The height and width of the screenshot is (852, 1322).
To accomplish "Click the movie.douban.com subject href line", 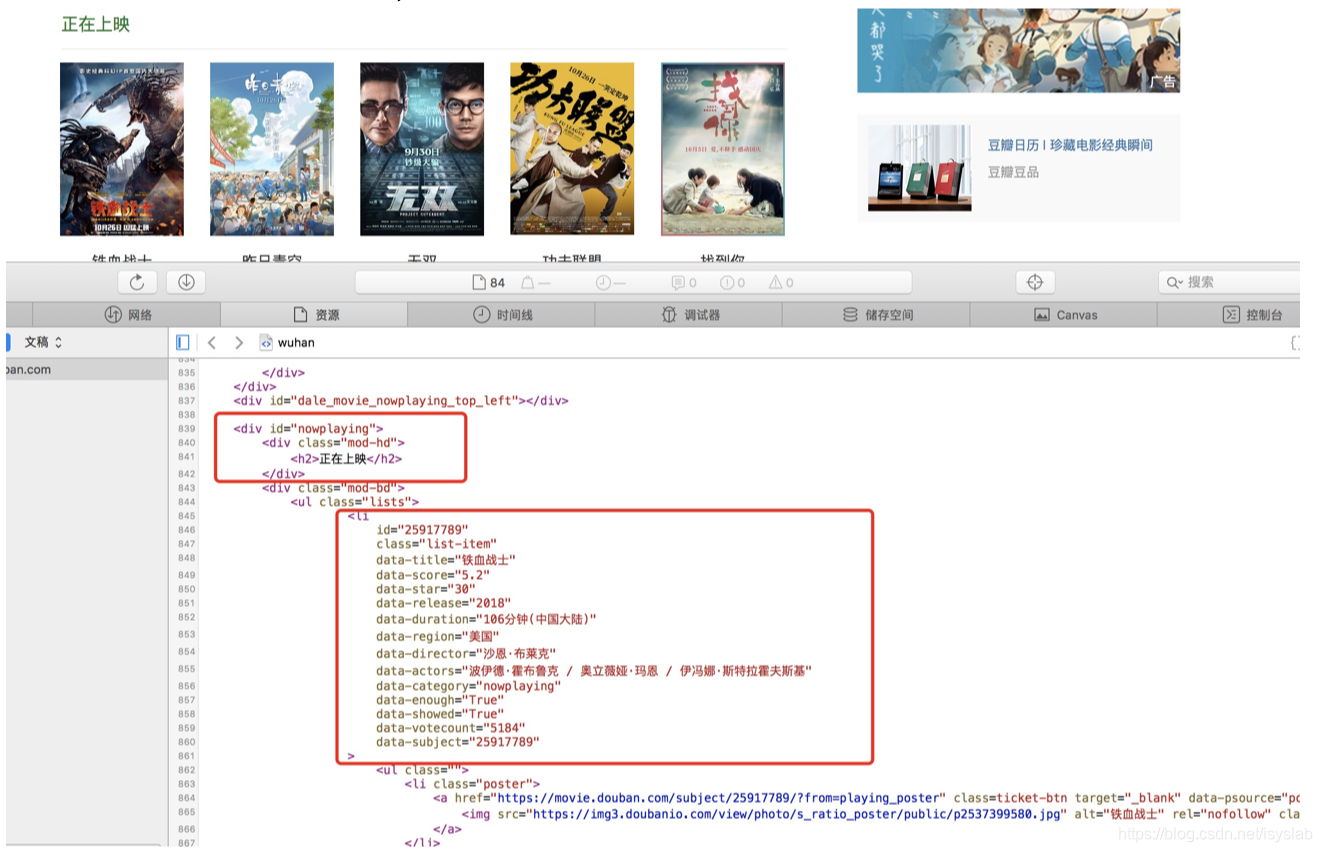I will [866, 798].
